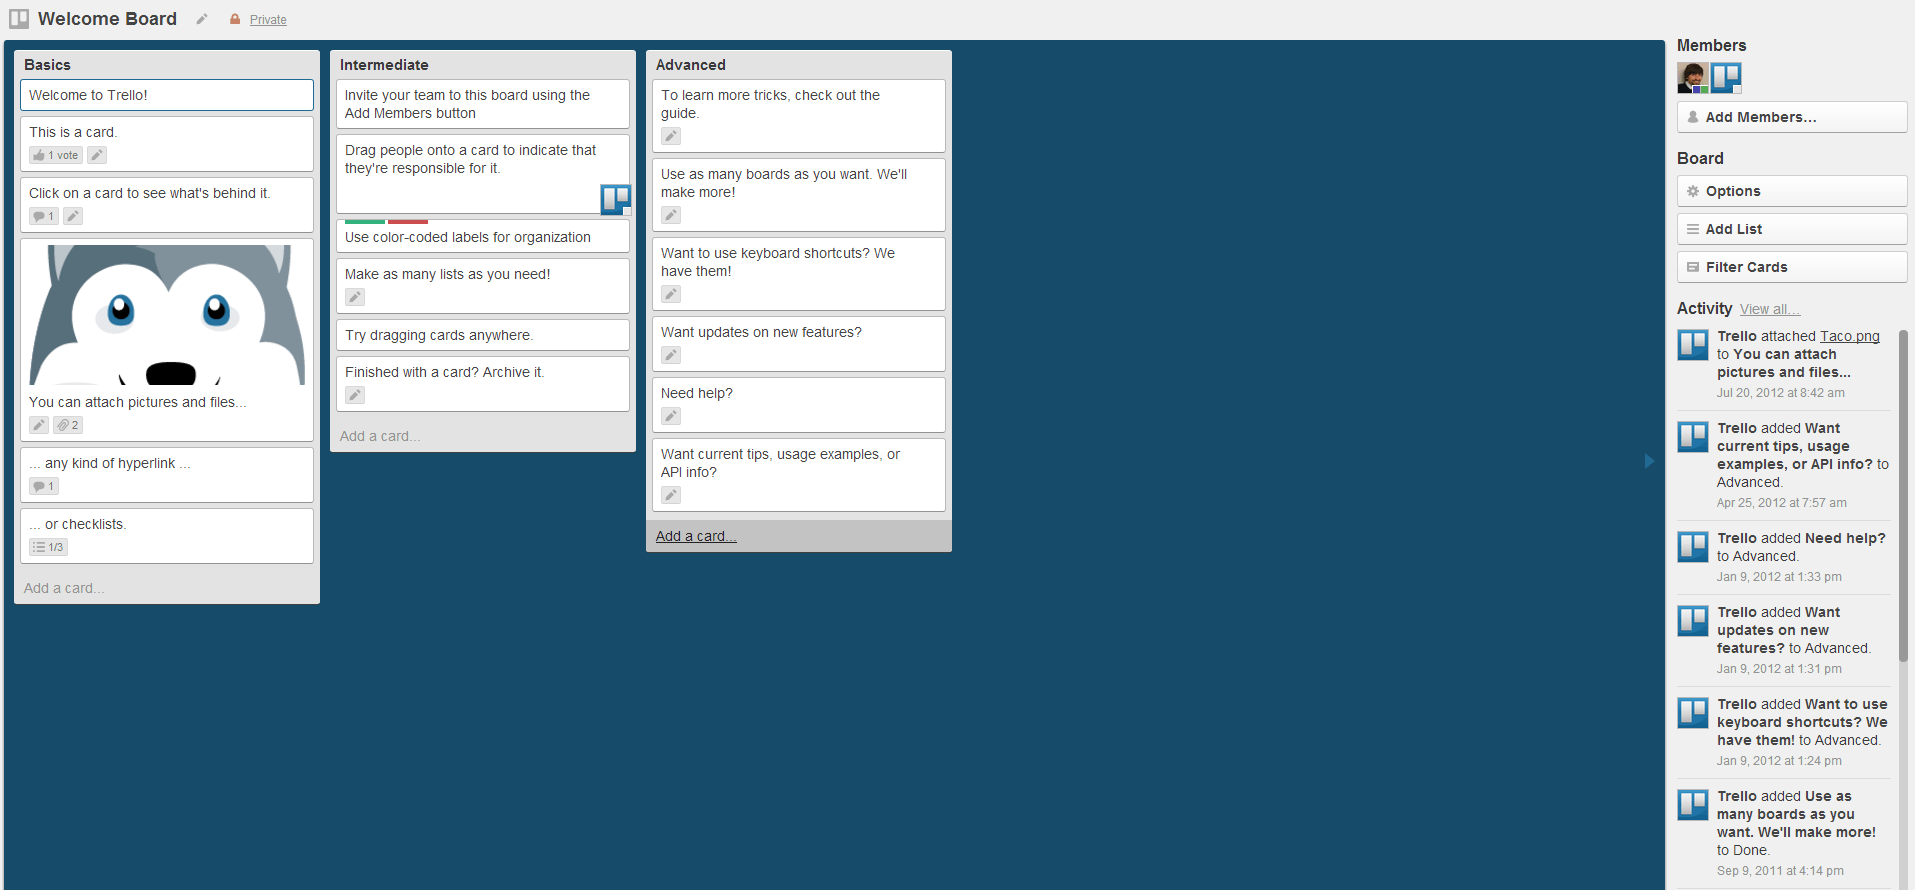Open the Taco husky picture thumbnail
The width and height of the screenshot is (1915, 890).
167,315
